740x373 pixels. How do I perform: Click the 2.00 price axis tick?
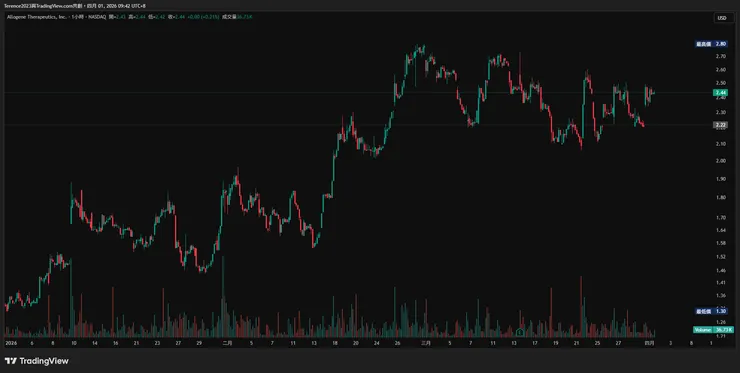[x=721, y=161]
